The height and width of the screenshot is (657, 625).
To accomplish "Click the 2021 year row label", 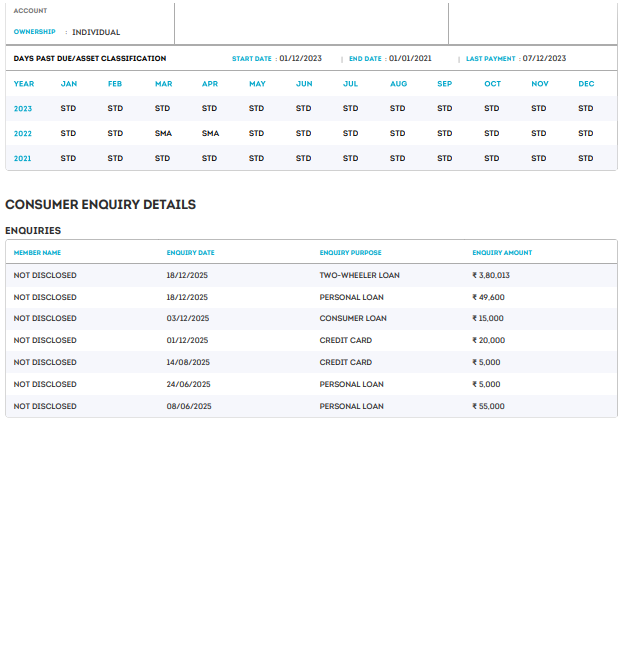I will [24, 158].
